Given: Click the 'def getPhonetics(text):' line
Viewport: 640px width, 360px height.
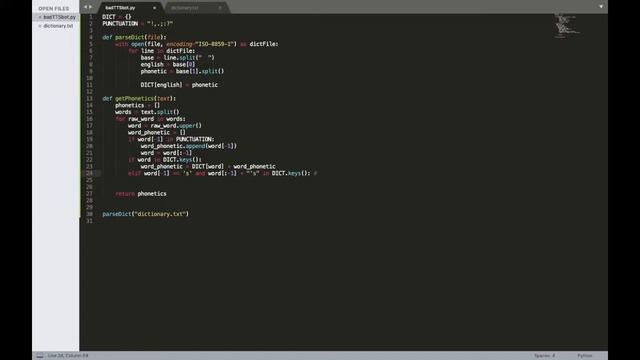Looking at the screenshot, I should 139,98.
